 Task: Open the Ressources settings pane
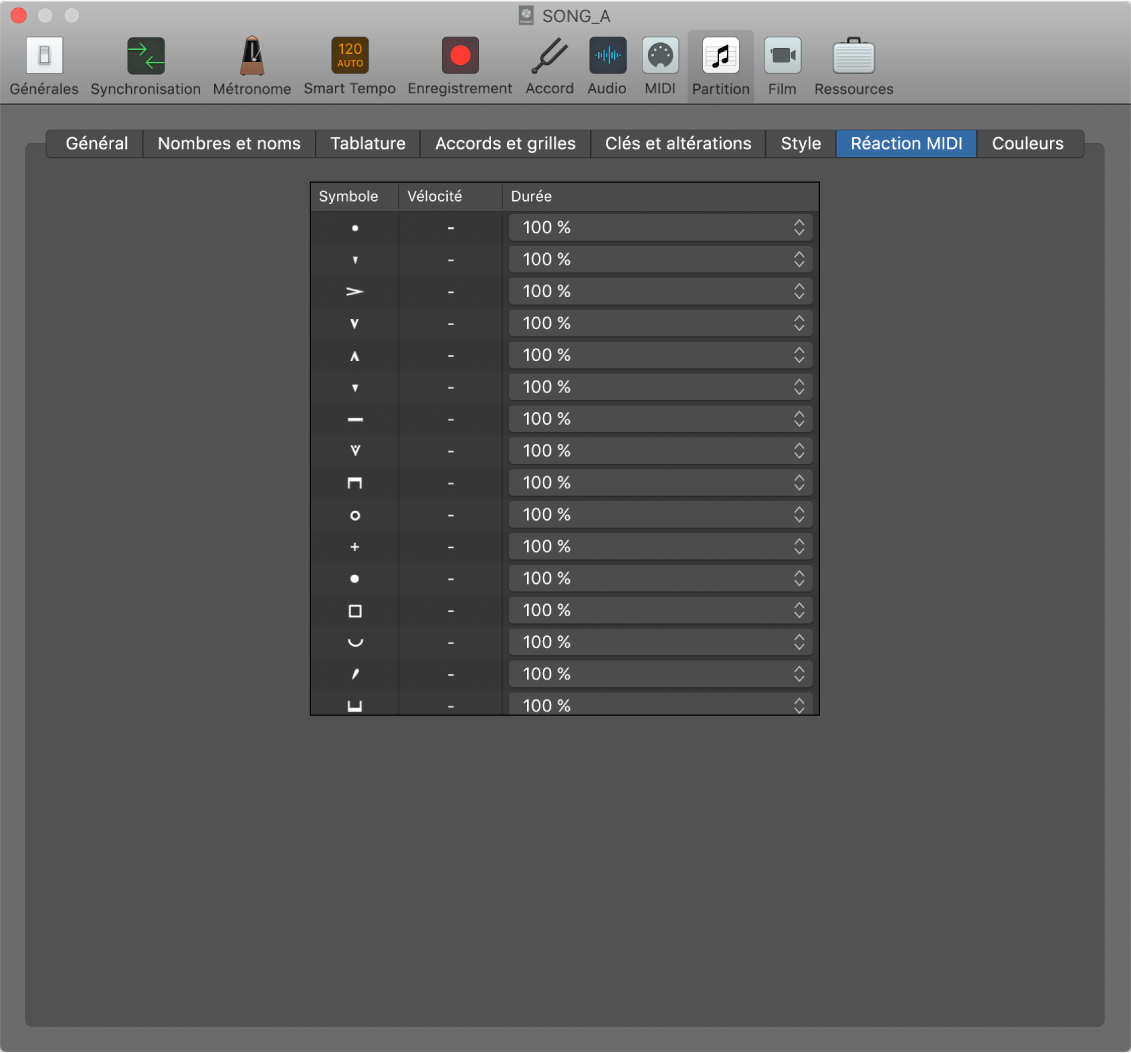[x=854, y=66]
